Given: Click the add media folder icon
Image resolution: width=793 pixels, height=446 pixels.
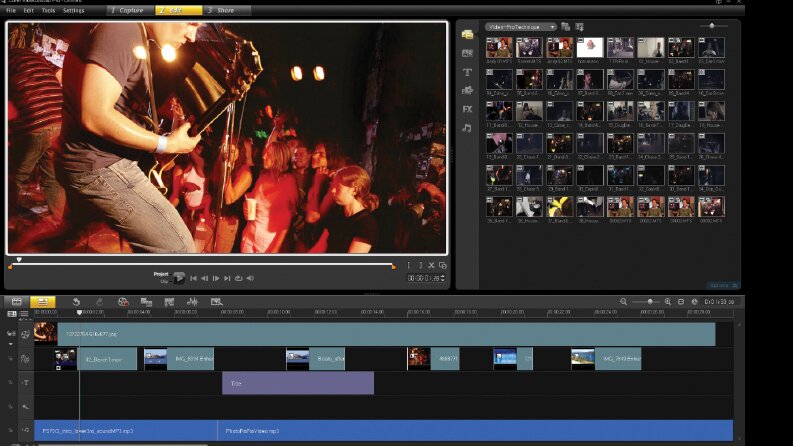Looking at the screenshot, I should tap(565, 27).
